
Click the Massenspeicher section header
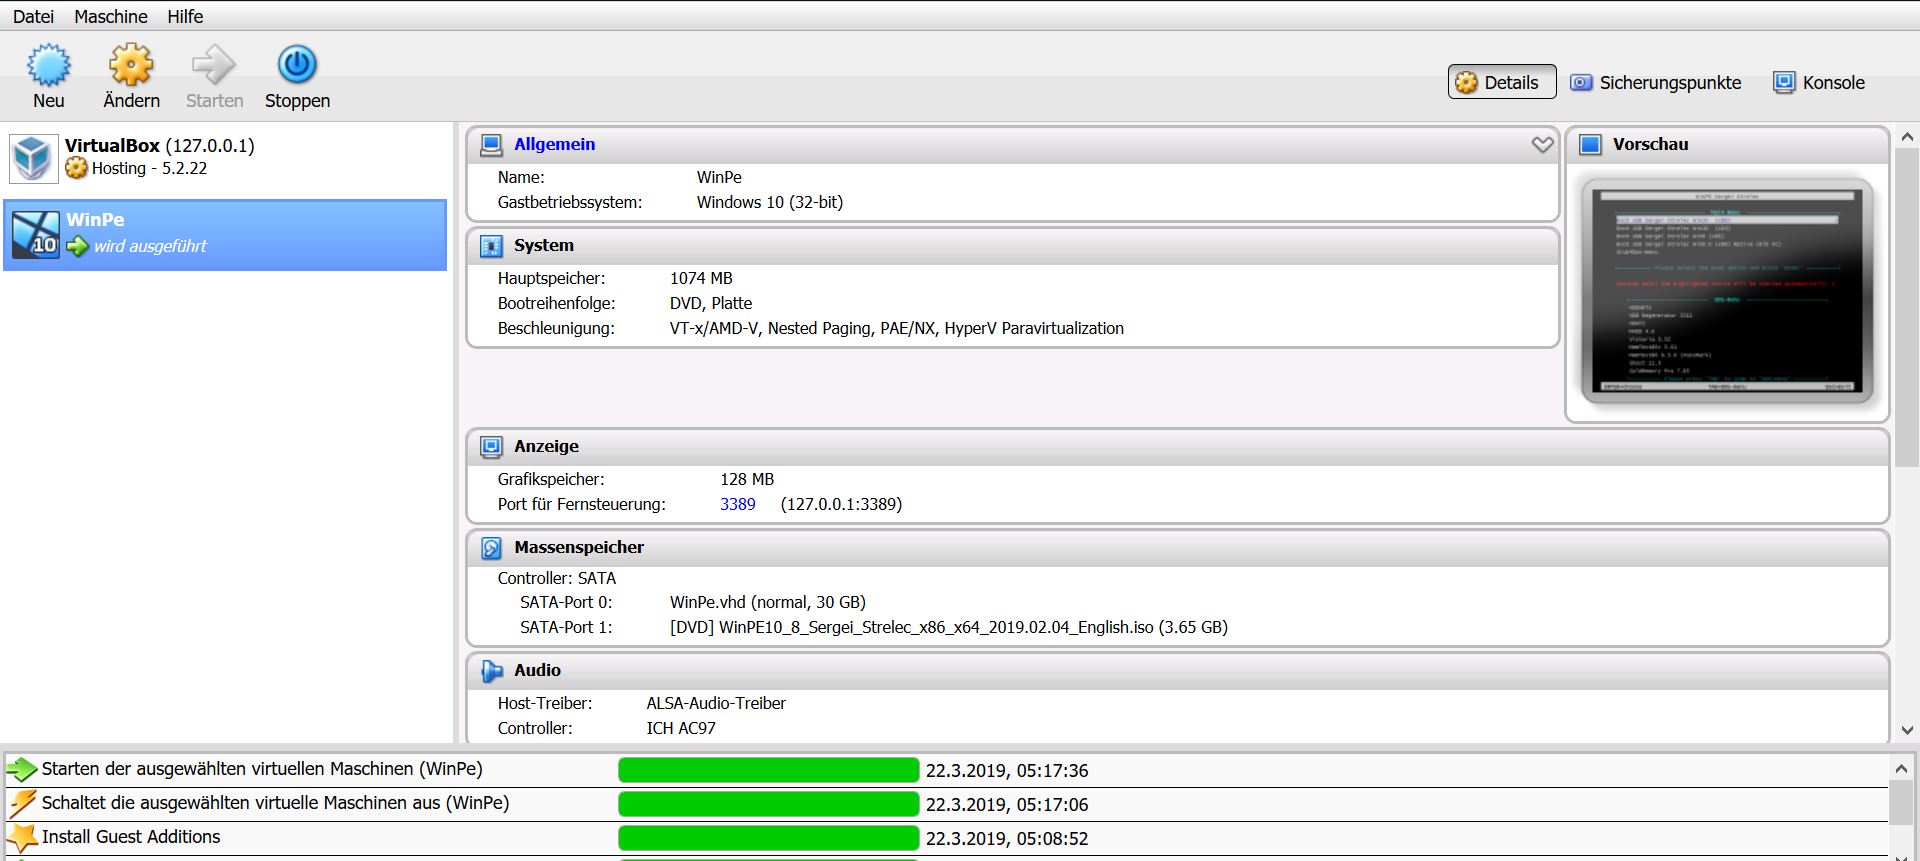click(1178, 548)
